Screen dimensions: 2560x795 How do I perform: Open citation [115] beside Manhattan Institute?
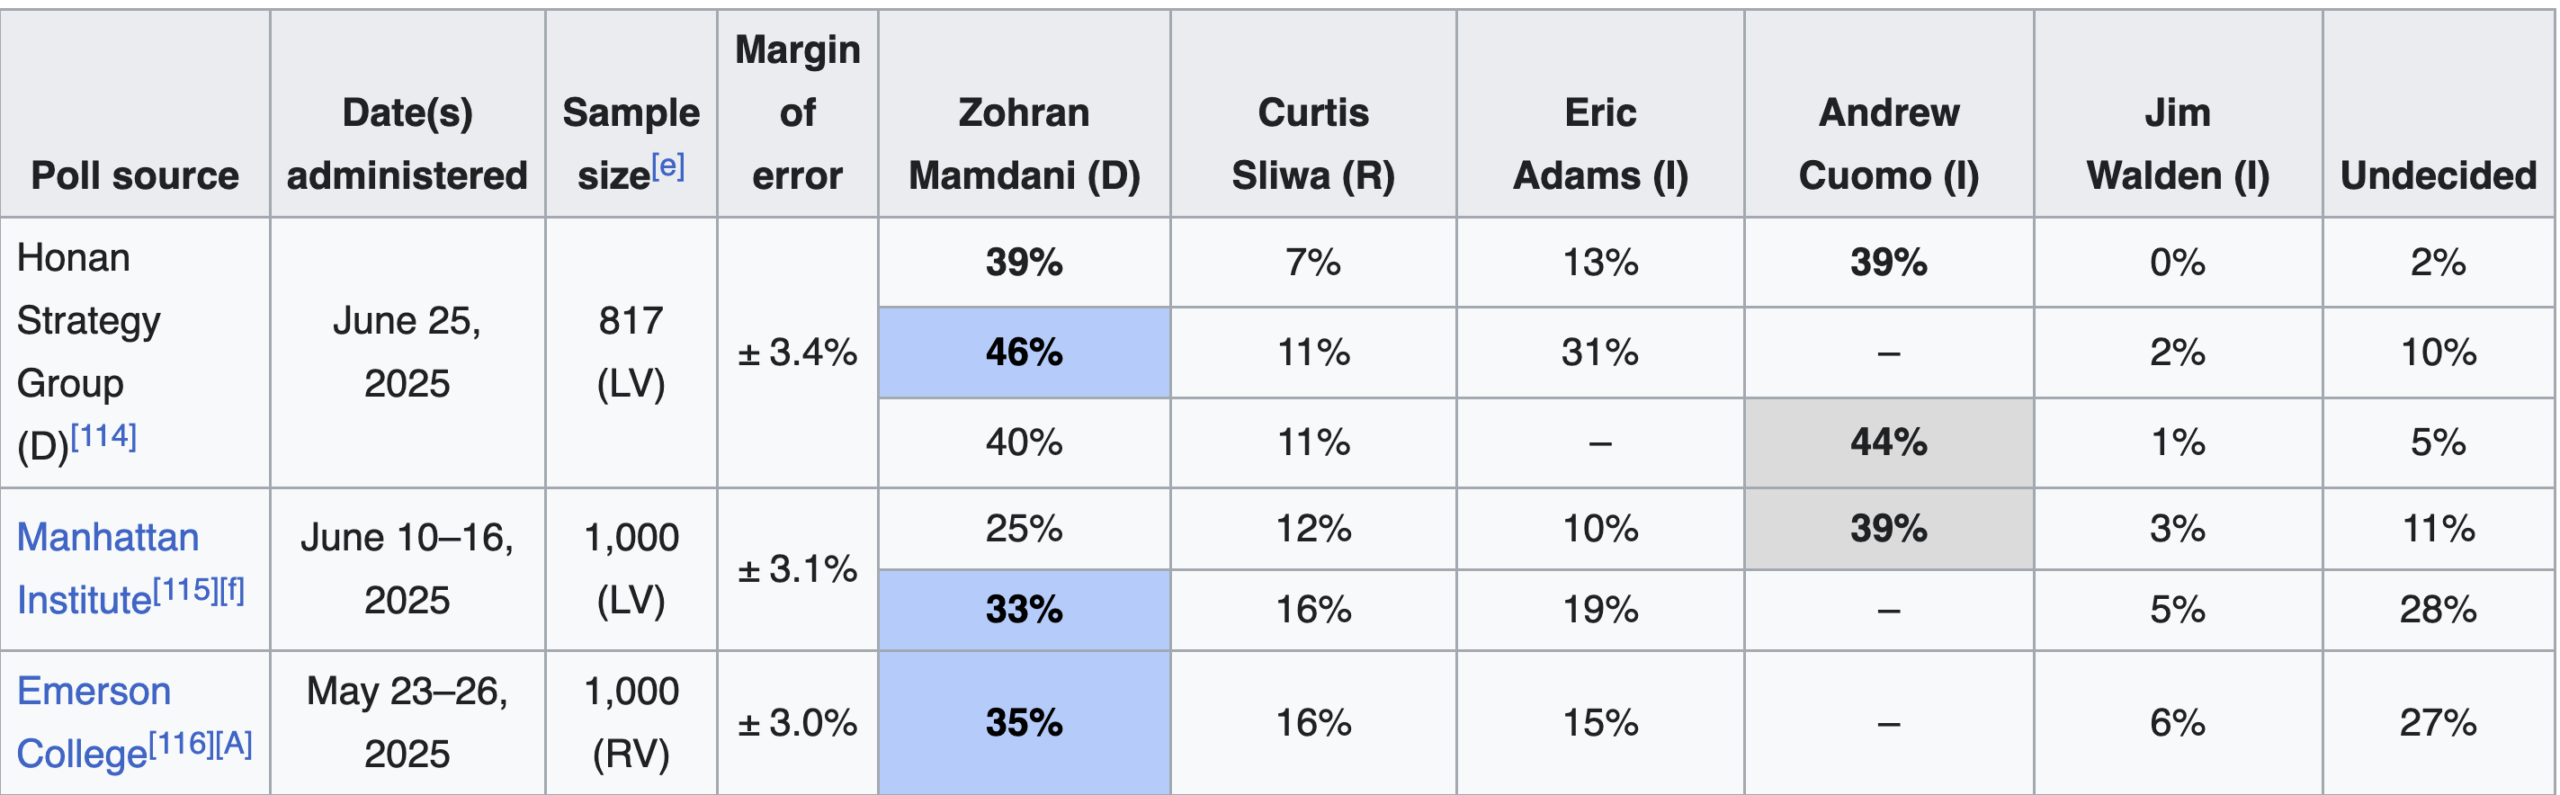click(x=185, y=590)
